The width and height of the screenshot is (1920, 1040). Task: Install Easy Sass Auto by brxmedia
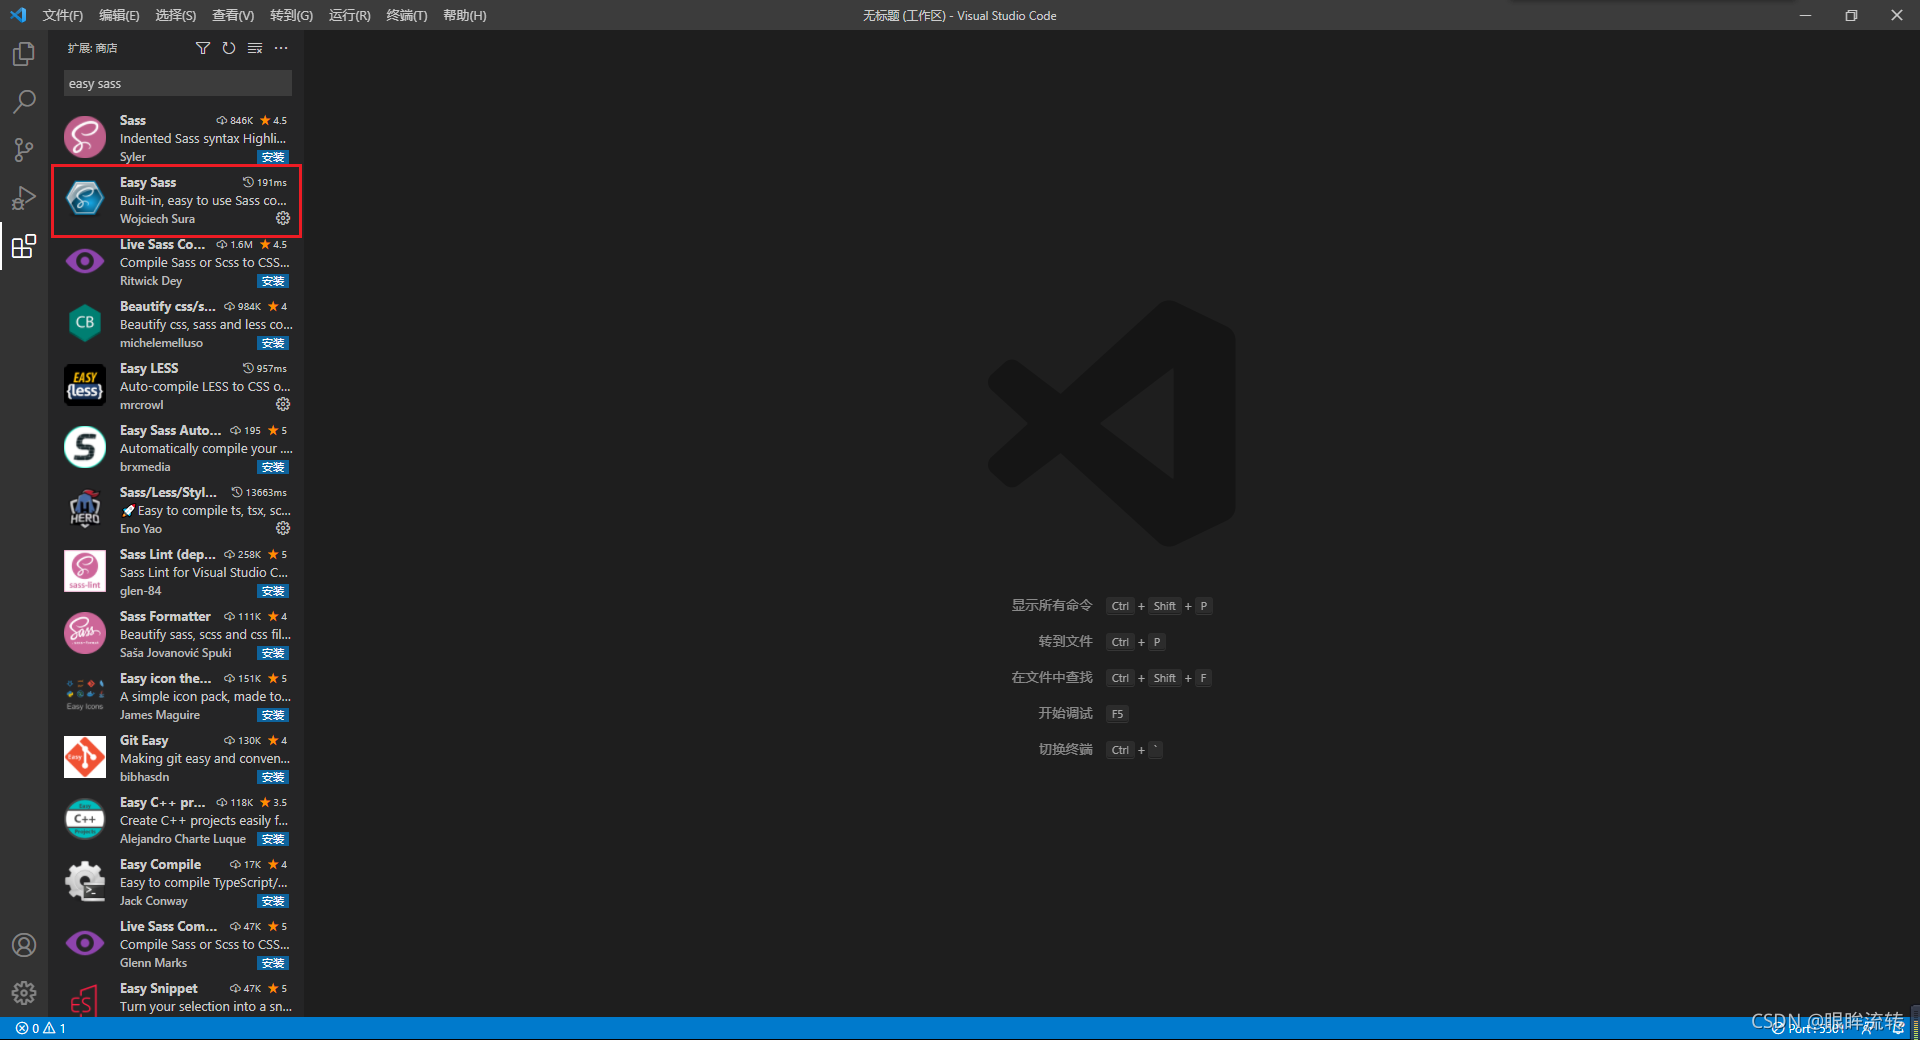click(273, 467)
